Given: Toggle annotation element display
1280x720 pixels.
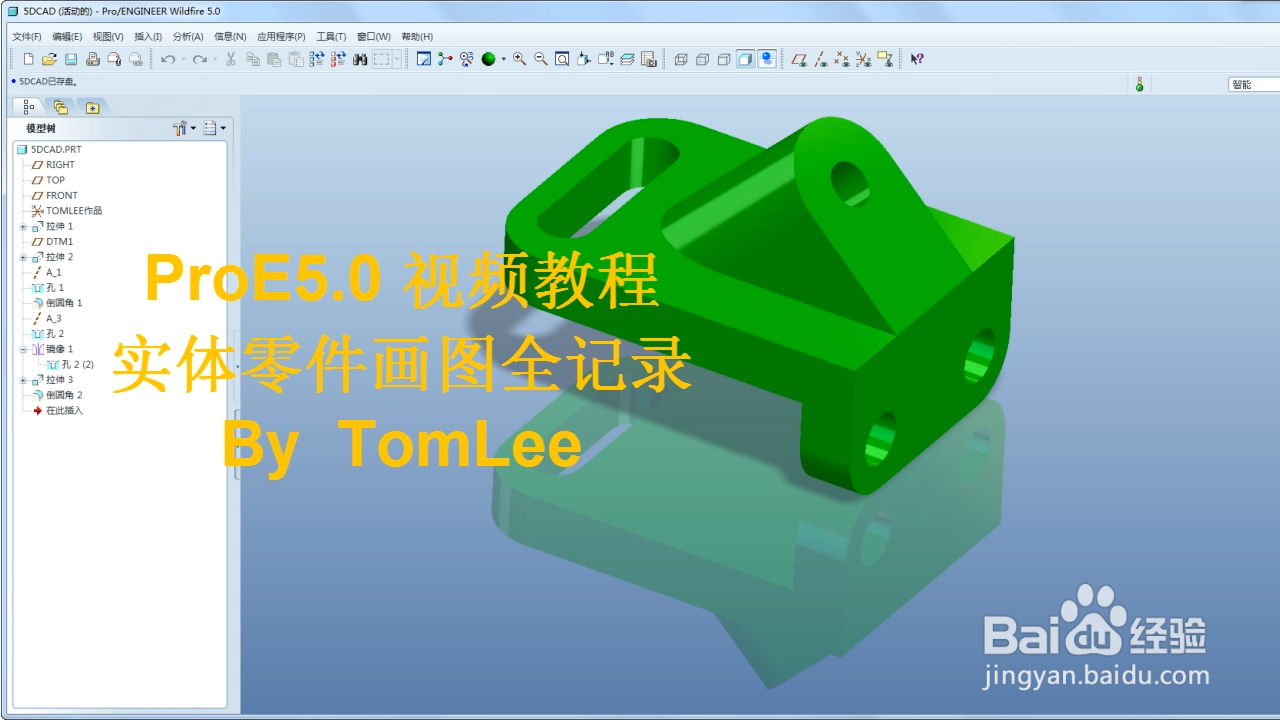Looking at the screenshot, I should [885, 59].
